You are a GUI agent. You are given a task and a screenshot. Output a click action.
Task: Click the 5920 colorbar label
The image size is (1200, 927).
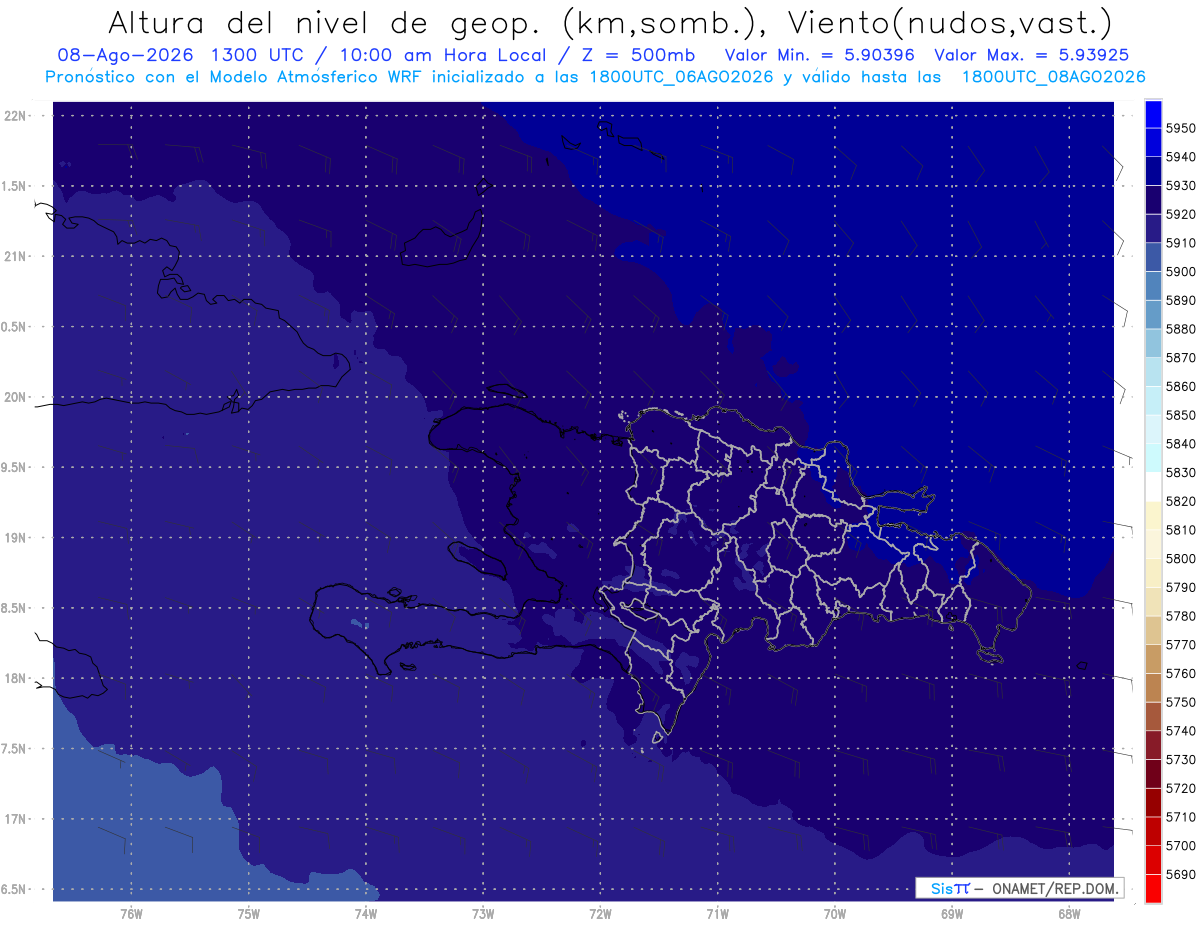[1180, 214]
